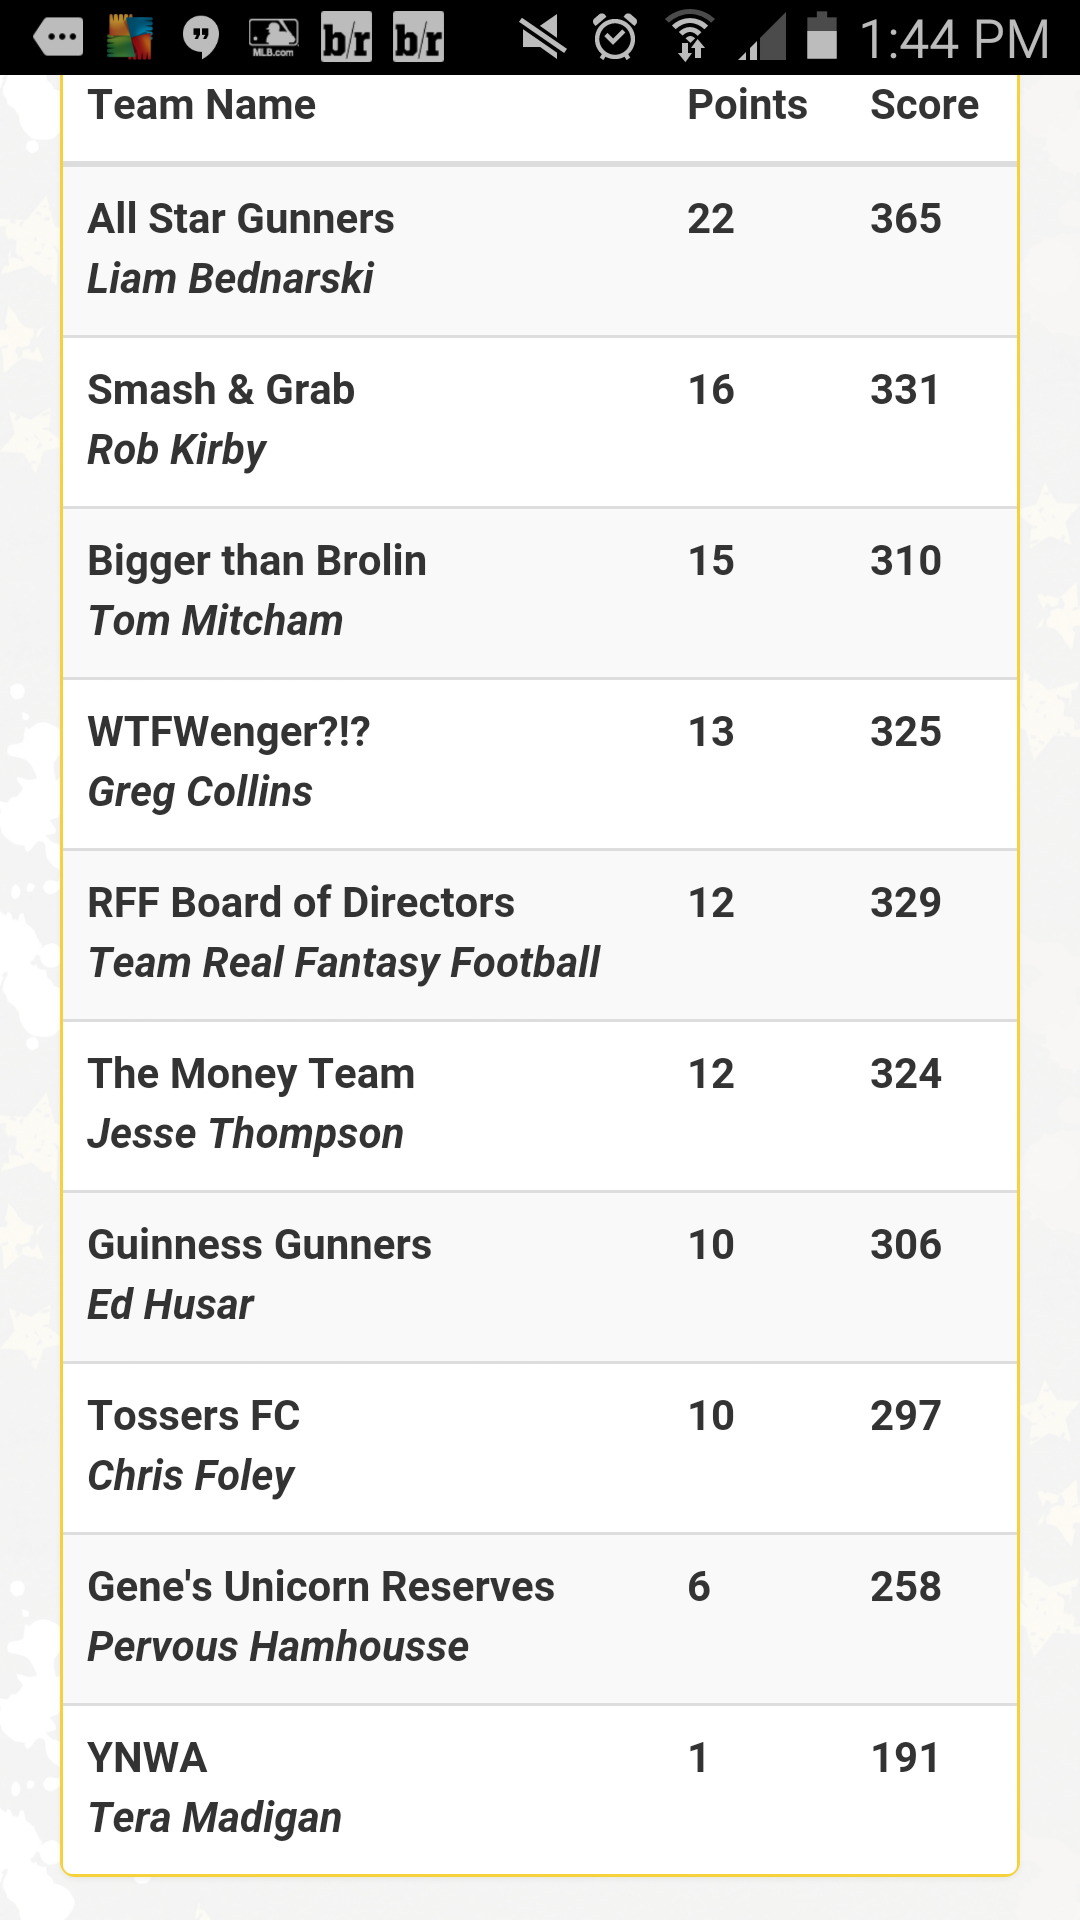The height and width of the screenshot is (1920, 1080).
Task: Select the Score column header
Action: pyautogui.click(x=924, y=105)
